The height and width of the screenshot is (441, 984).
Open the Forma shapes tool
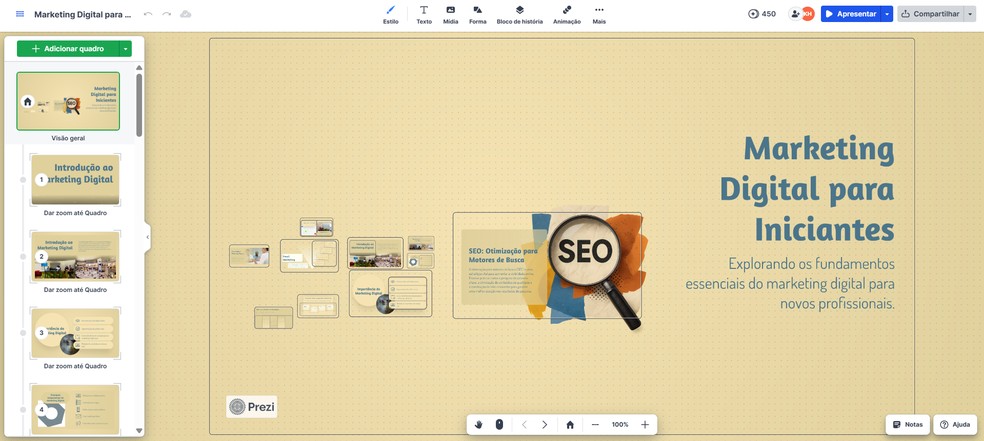click(478, 15)
